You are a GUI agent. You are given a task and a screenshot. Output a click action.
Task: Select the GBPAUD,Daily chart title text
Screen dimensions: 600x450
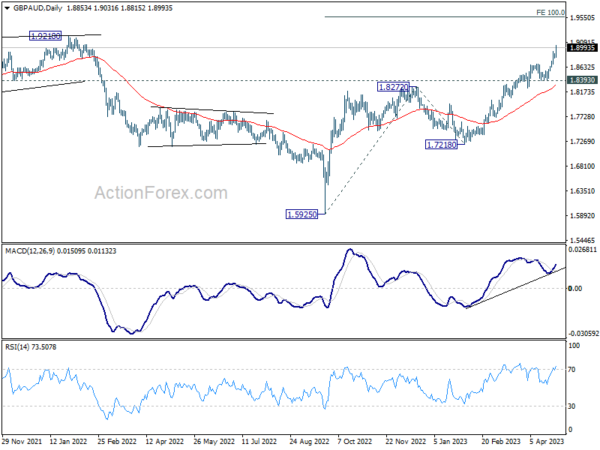pos(38,8)
